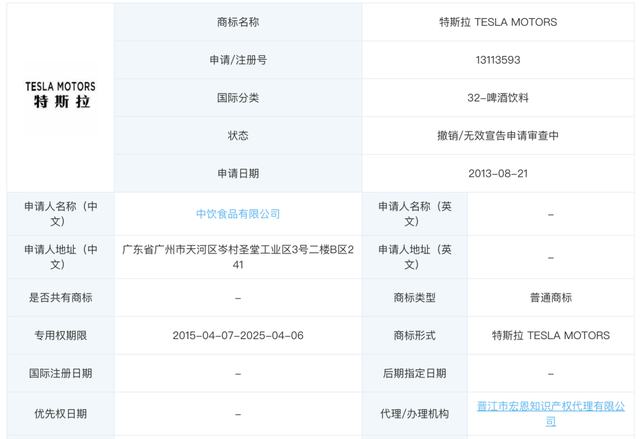
Task: Select the 优先权日期 label cell
Action: coord(60,413)
